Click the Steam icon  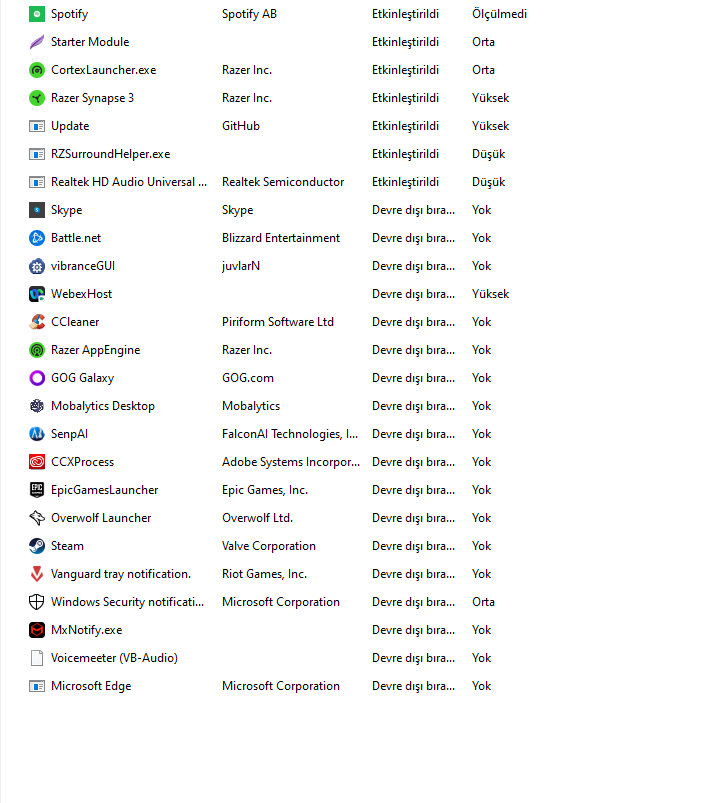point(37,546)
